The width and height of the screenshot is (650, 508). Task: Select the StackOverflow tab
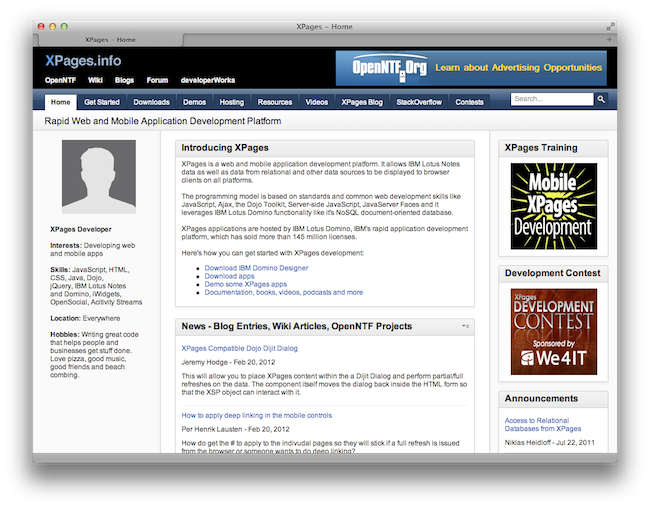pos(419,102)
